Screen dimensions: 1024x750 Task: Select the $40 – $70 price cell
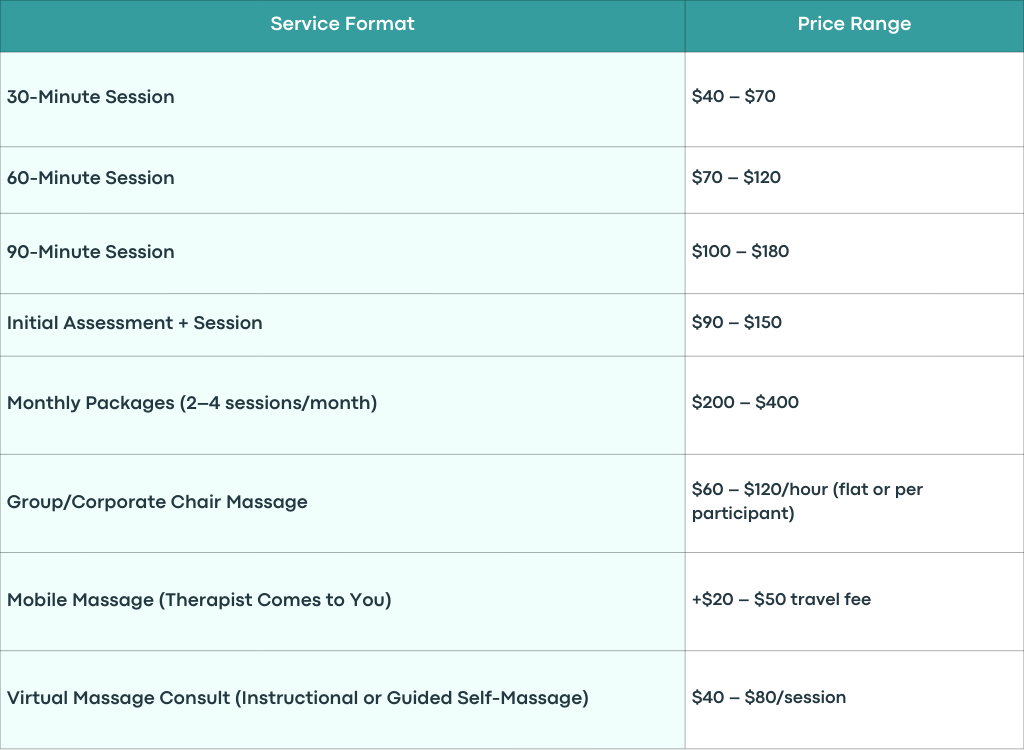(x=854, y=99)
